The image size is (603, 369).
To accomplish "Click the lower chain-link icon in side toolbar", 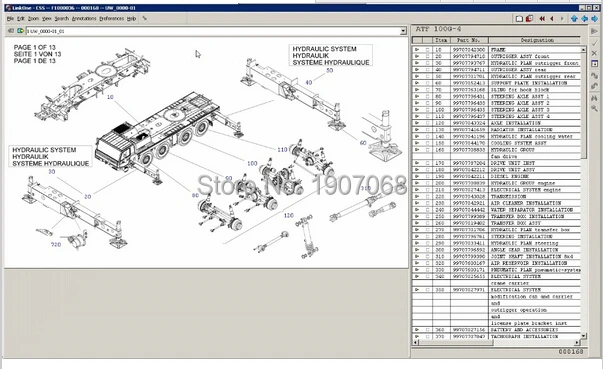I will 595,86.
